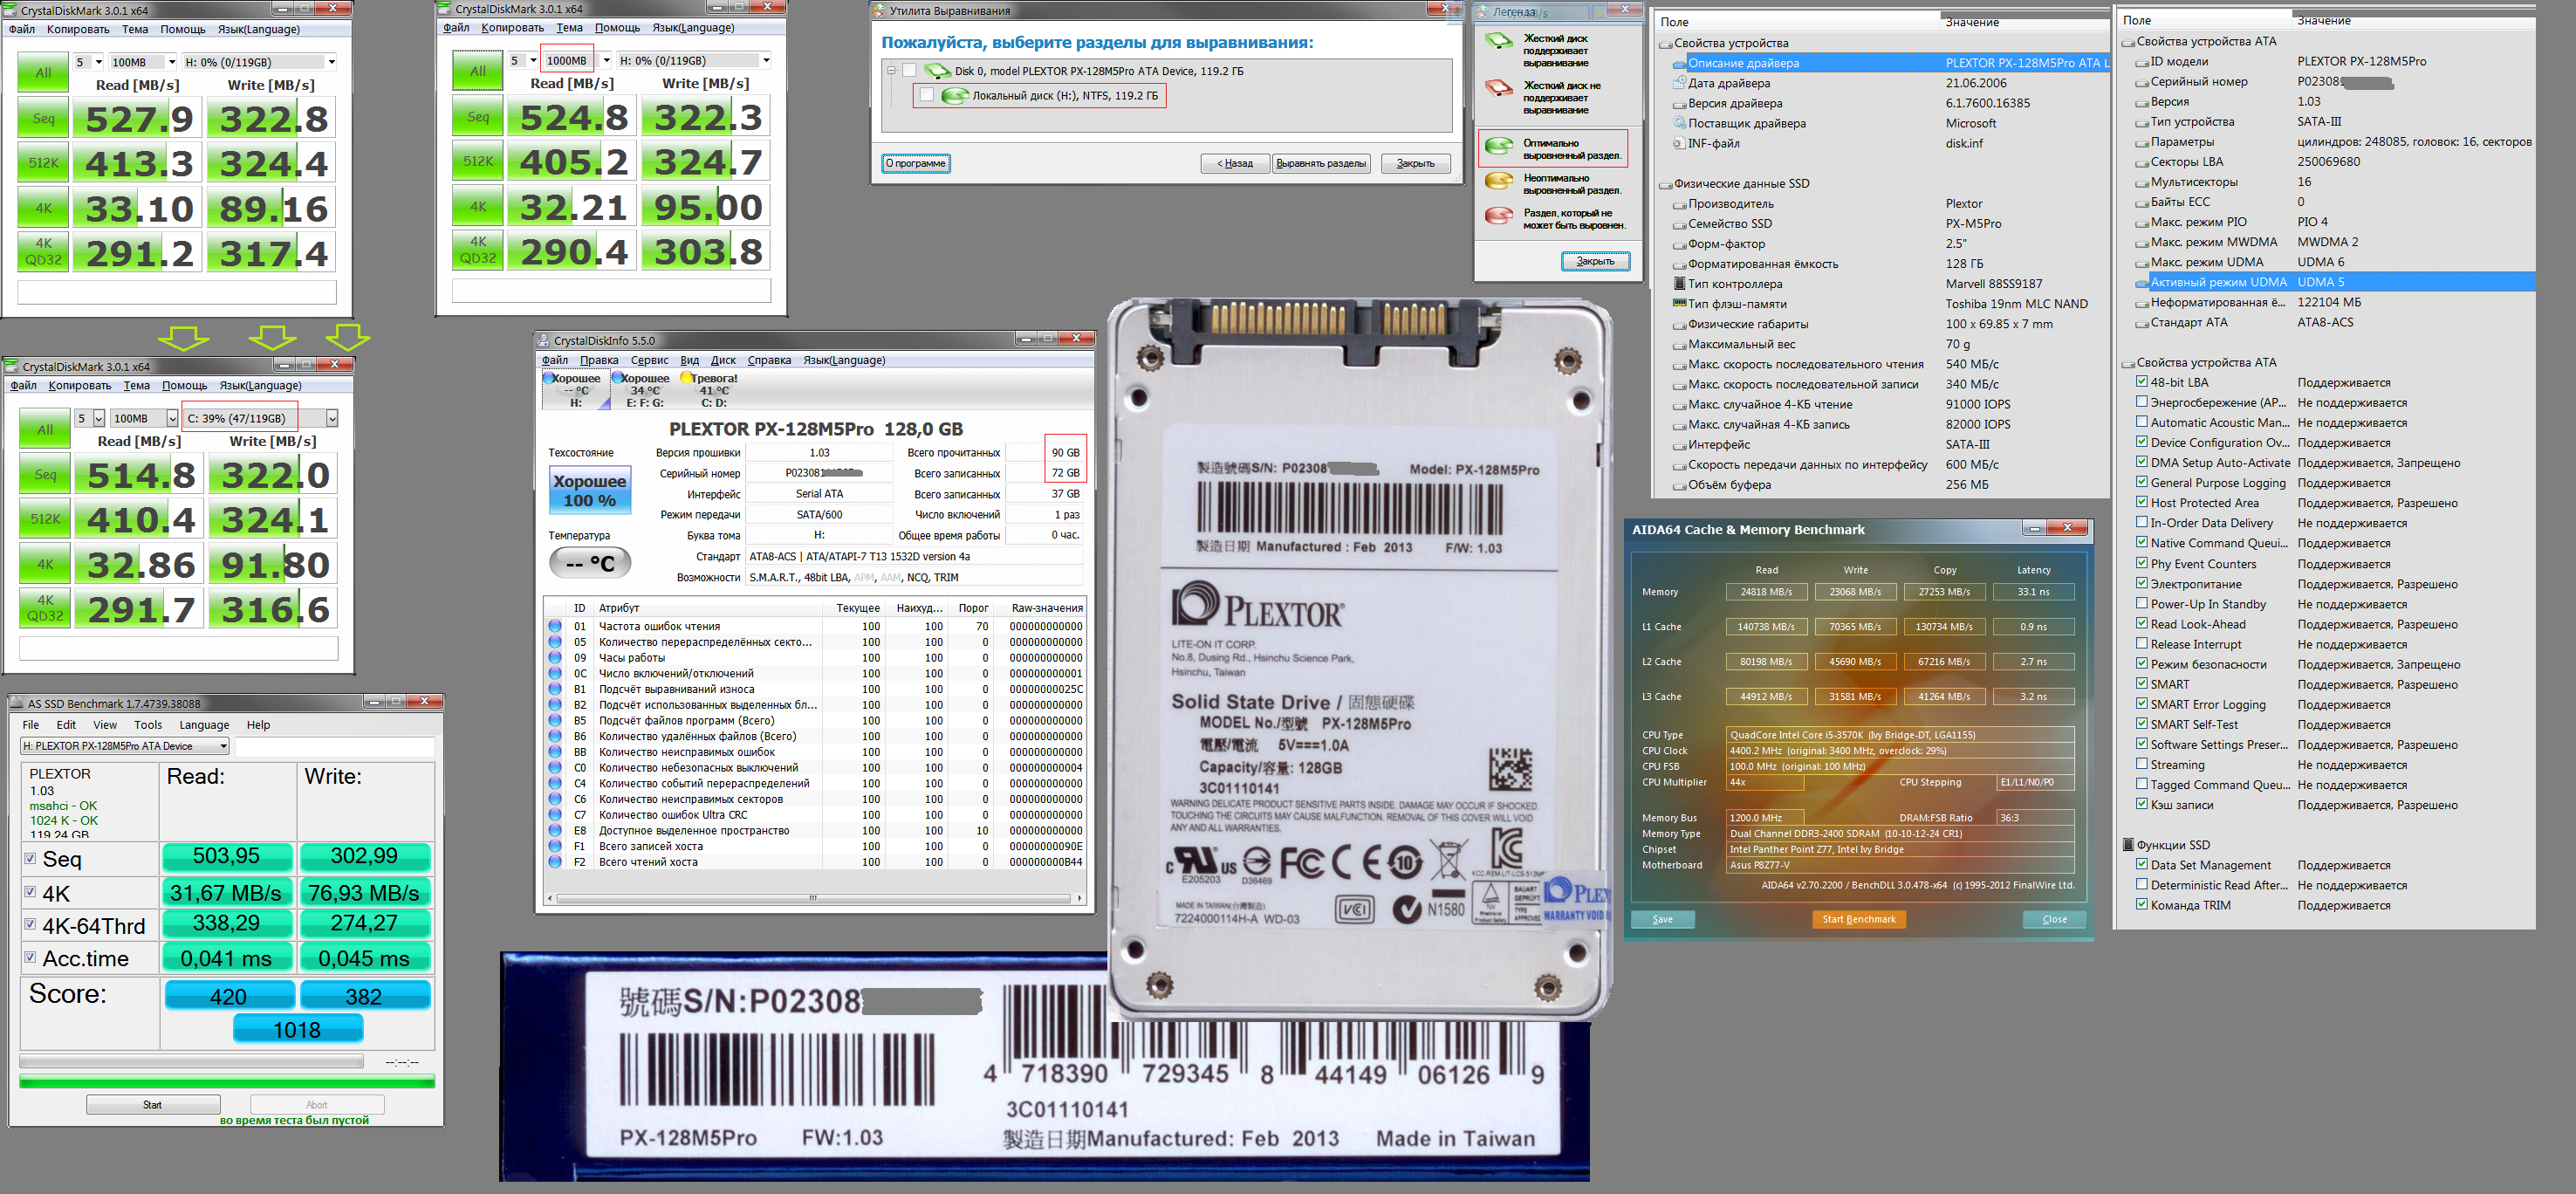Uncheck the 4K-64Thrd test checkbox

[x=30, y=924]
